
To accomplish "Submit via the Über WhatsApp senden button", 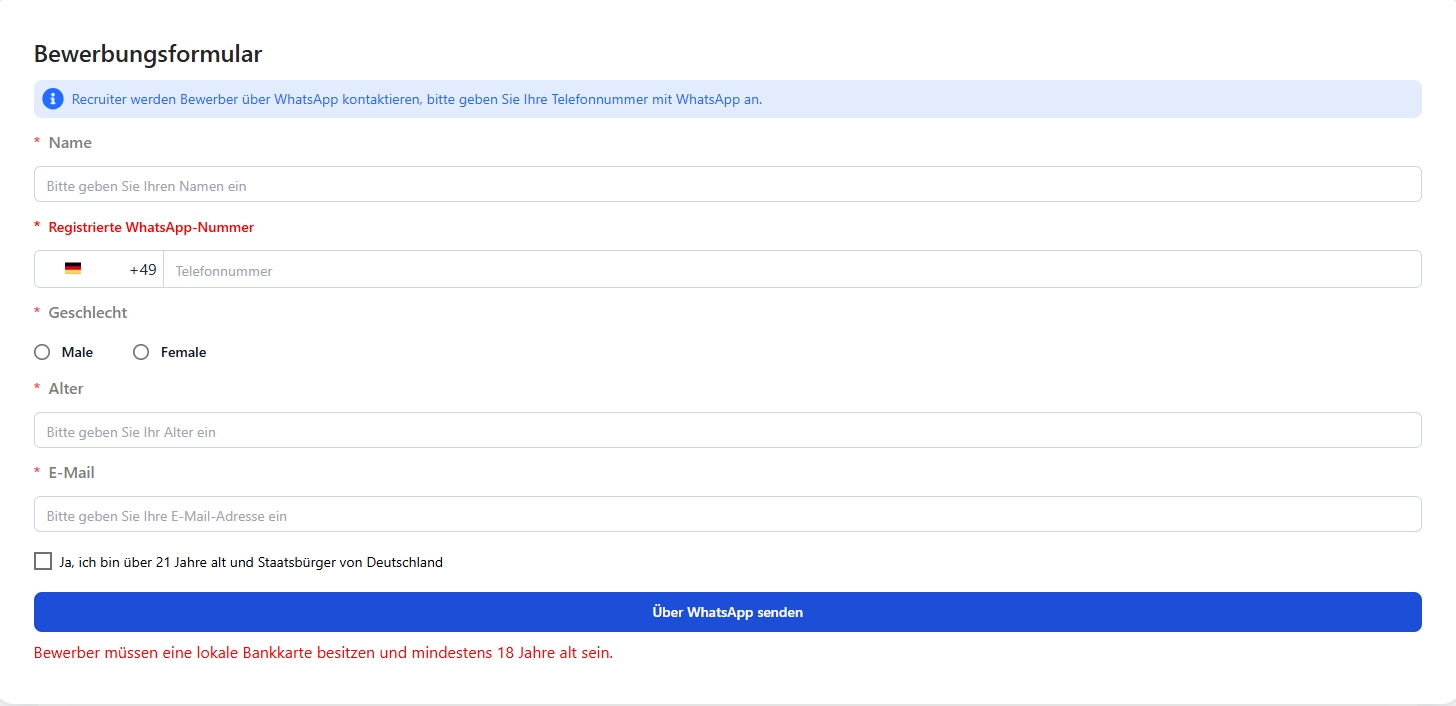I will coord(728,612).
